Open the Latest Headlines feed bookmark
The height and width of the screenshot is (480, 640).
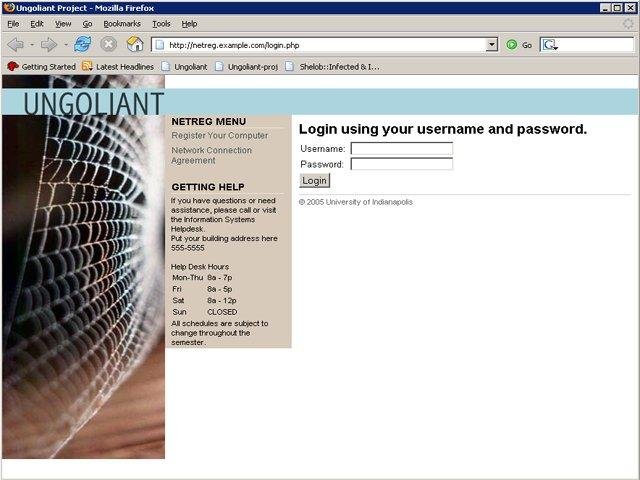tap(118, 67)
